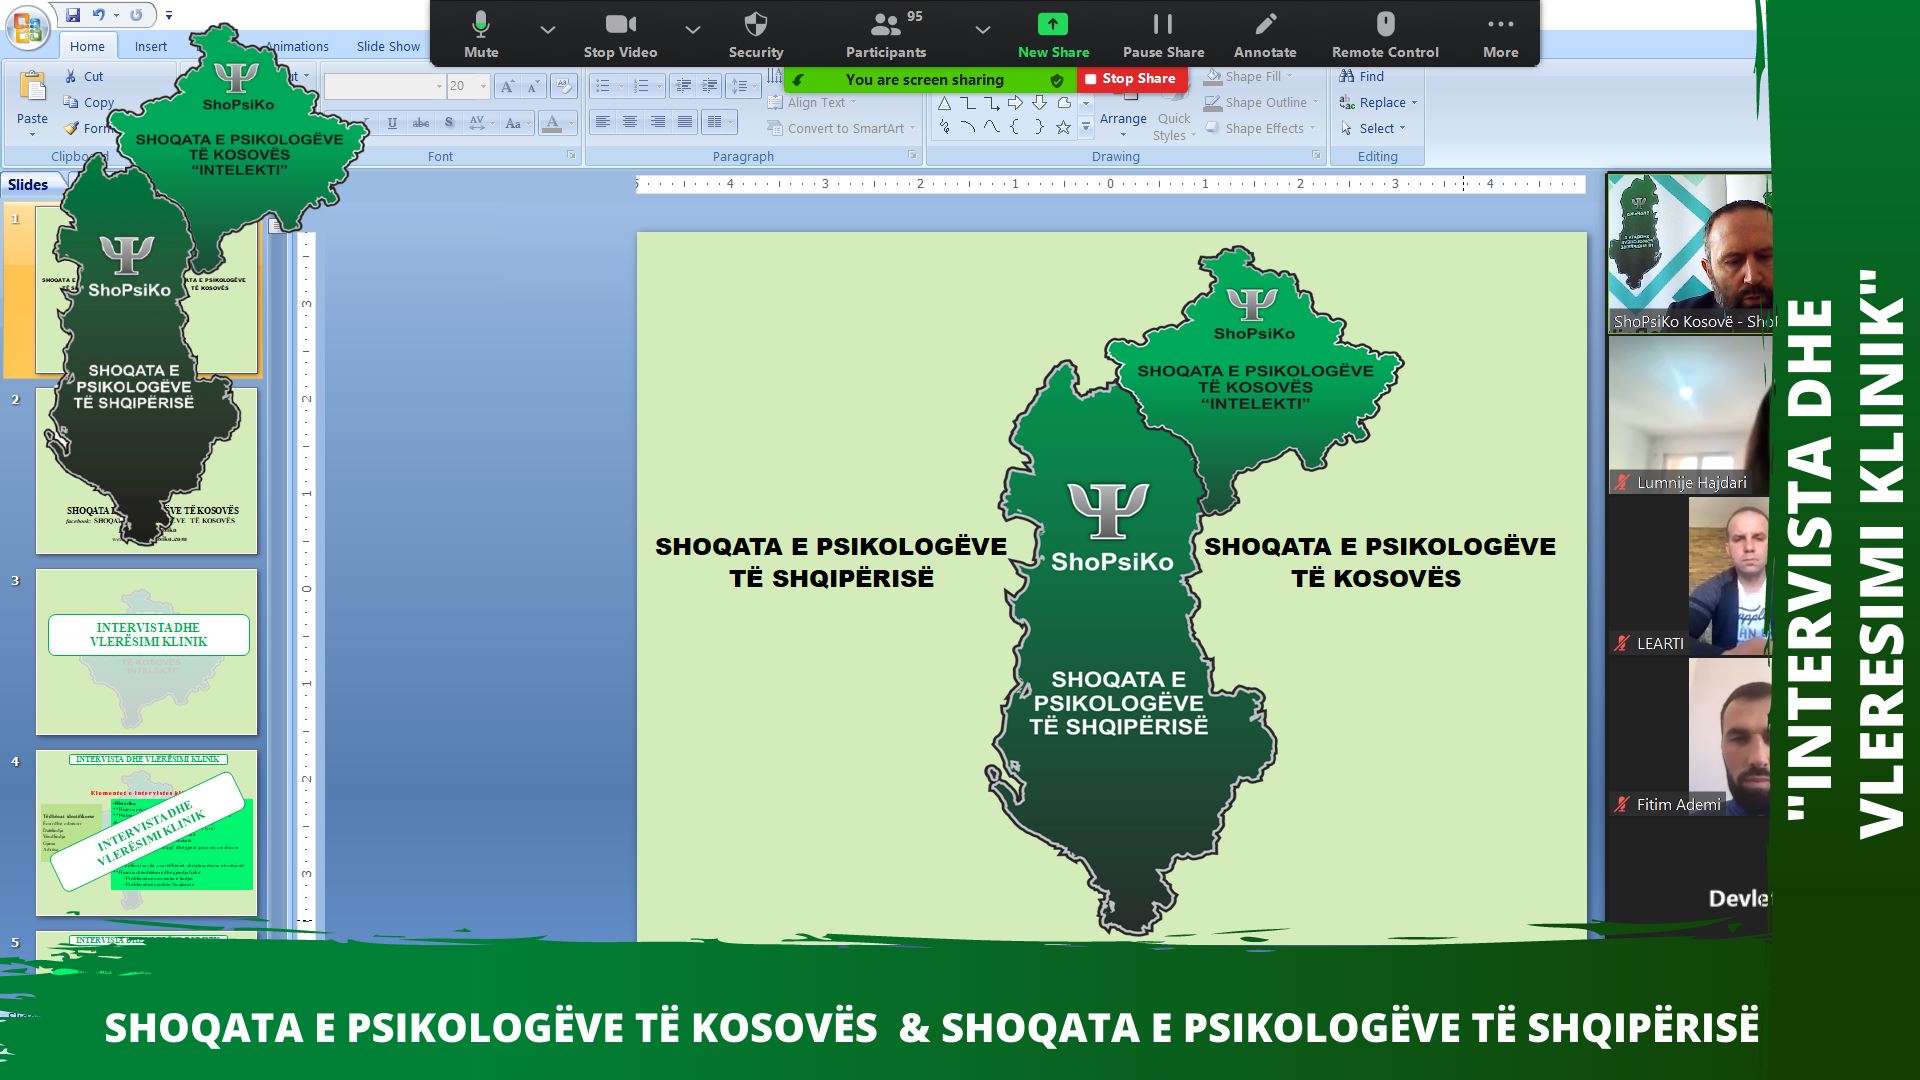1920x1080 pixels.
Task: Open the Animations ribbon tab
Action: click(x=297, y=46)
